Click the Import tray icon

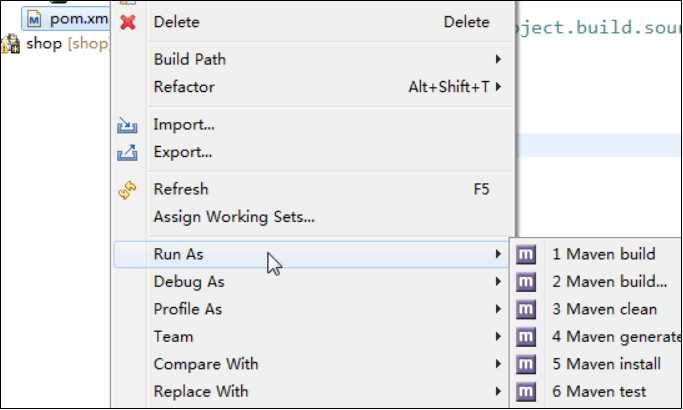pyautogui.click(x=127, y=125)
